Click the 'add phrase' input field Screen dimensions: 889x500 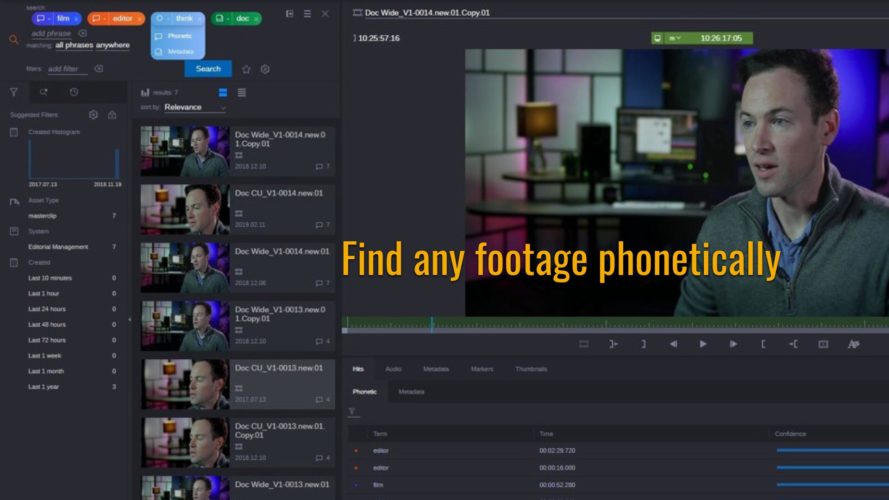click(52, 33)
